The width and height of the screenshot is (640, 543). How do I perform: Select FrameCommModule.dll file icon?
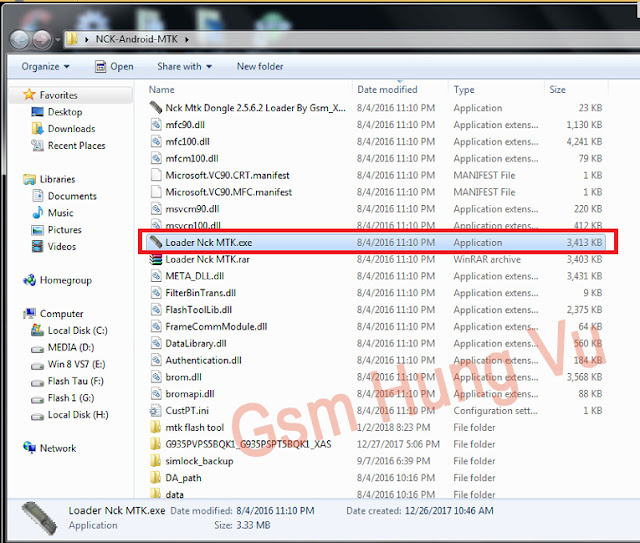[x=156, y=327]
